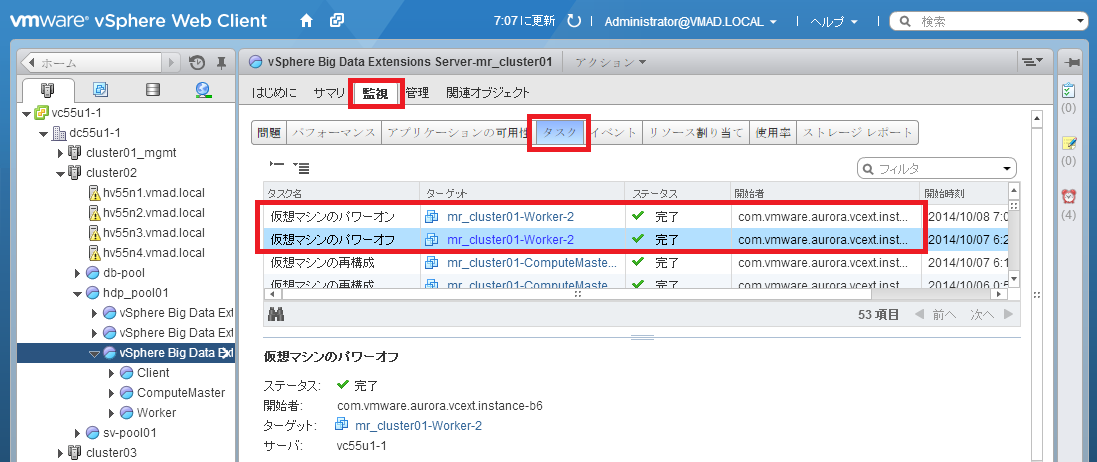Collapse the vc55u1-1 tree node

pos(27,113)
